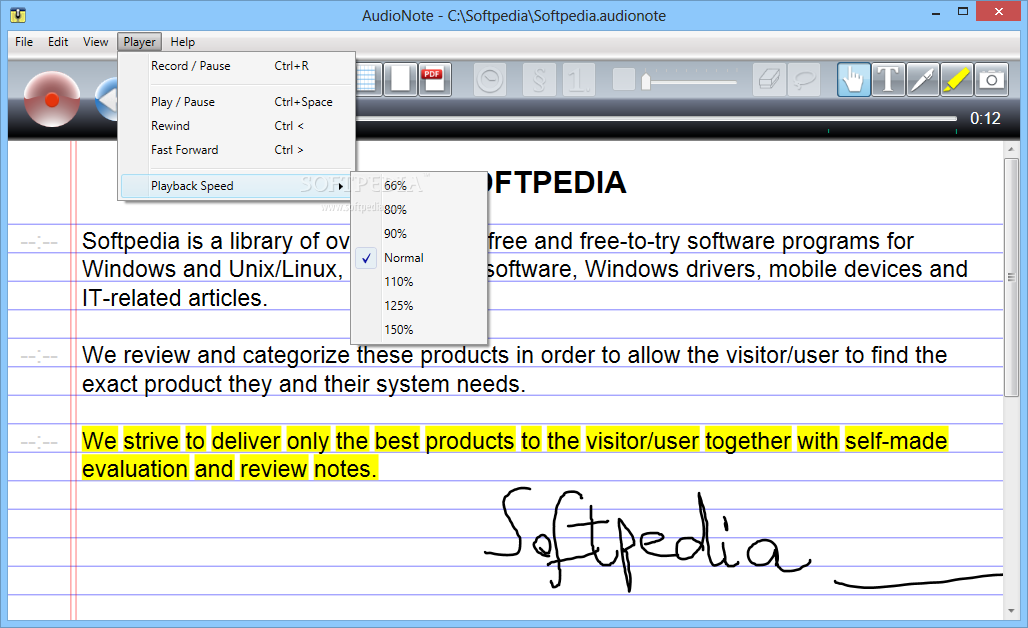Select the grid paper background icon
This screenshot has height=628, width=1028.
367,80
